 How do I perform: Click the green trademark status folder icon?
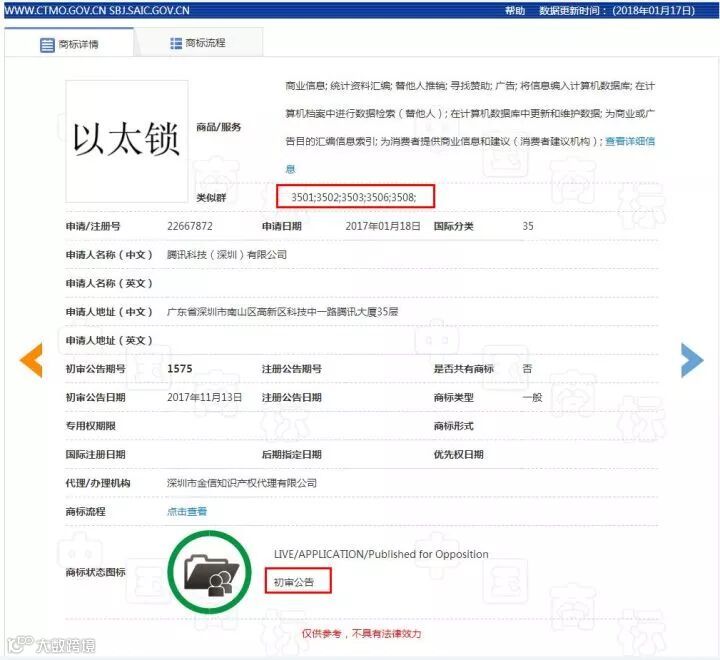210,572
